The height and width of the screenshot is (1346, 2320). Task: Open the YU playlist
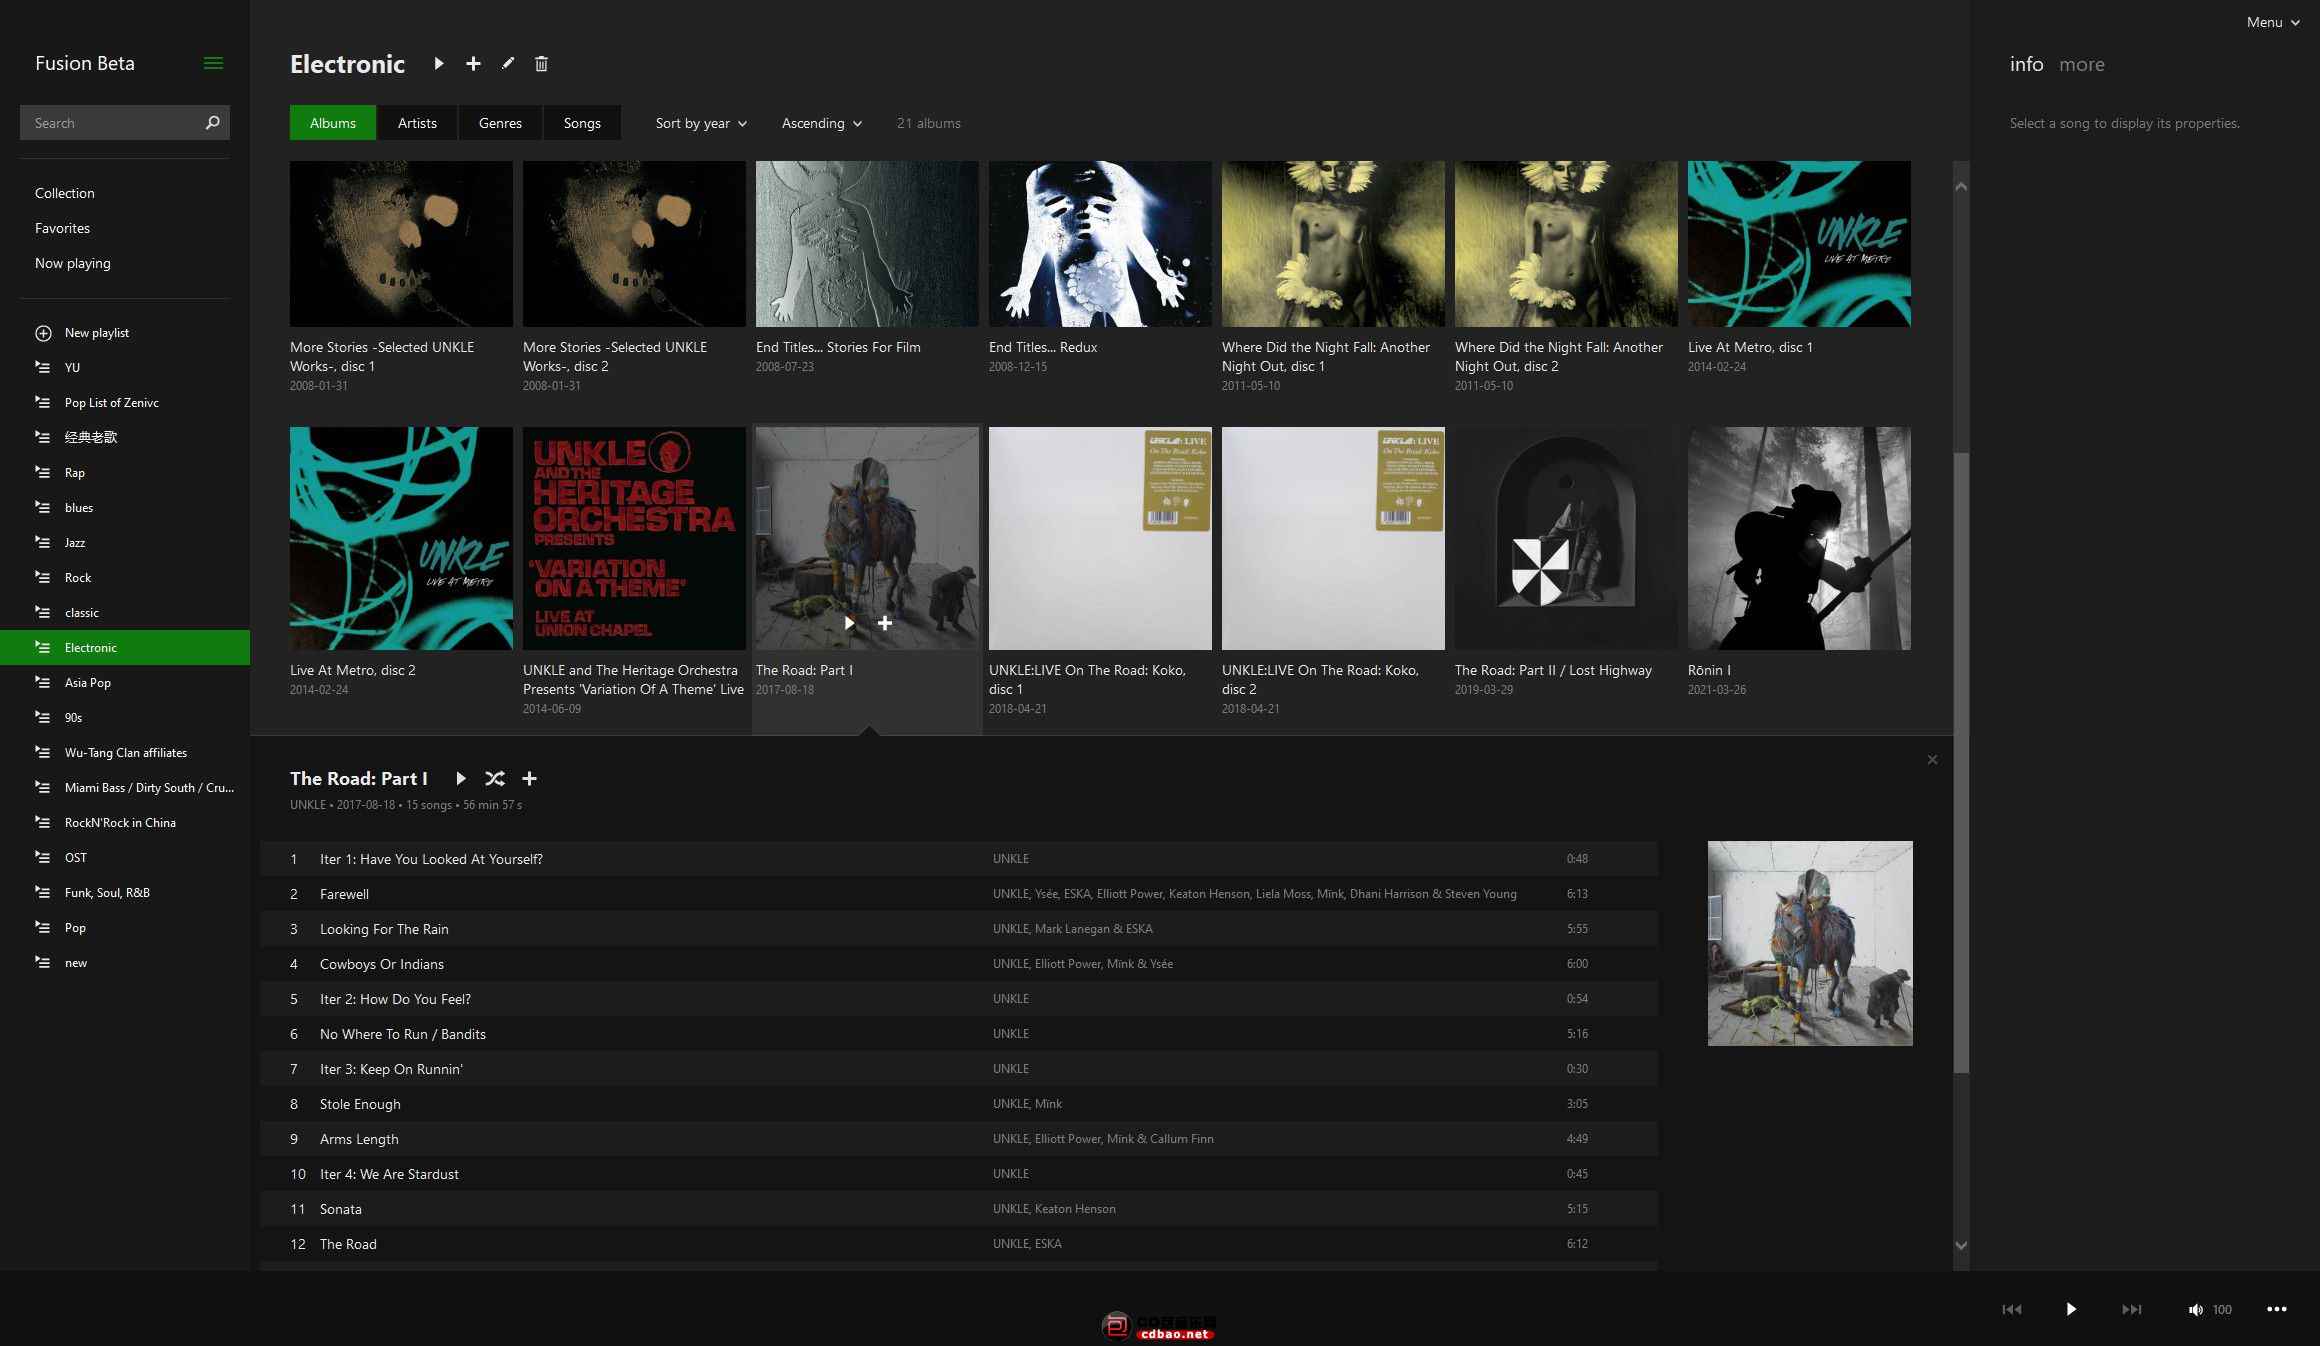tap(125, 368)
